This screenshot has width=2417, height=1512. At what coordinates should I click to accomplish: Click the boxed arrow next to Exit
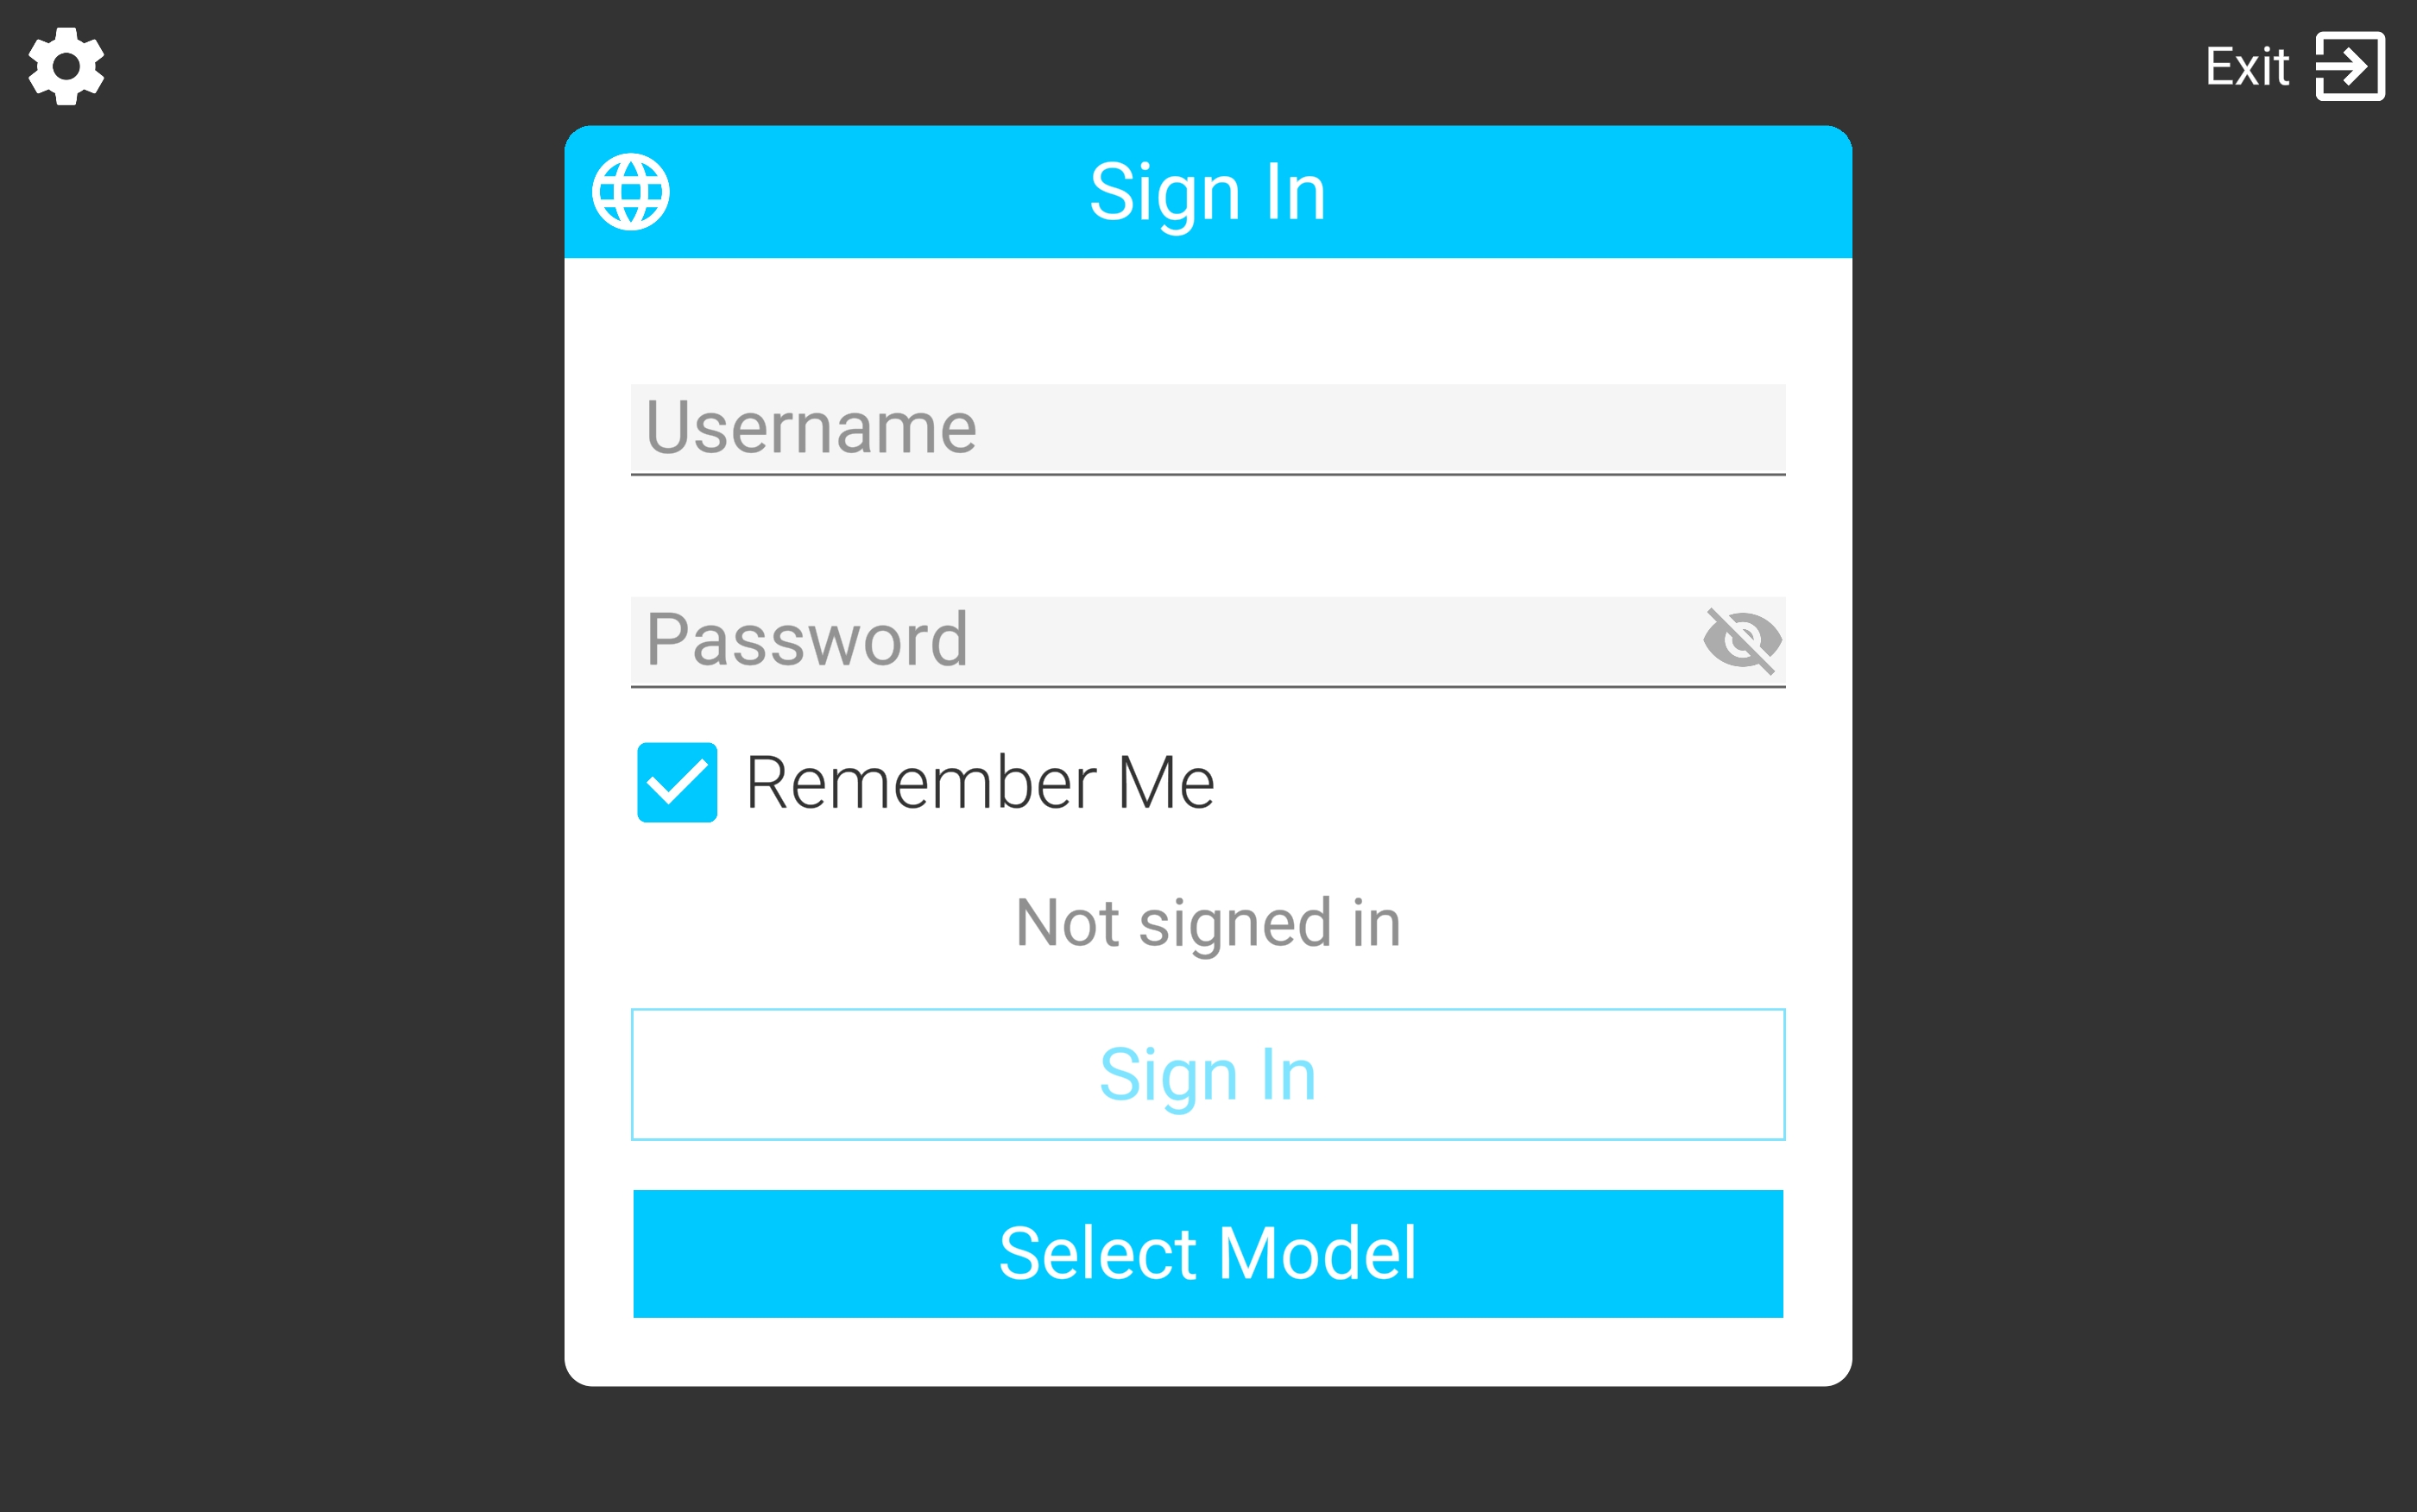(2350, 67)
